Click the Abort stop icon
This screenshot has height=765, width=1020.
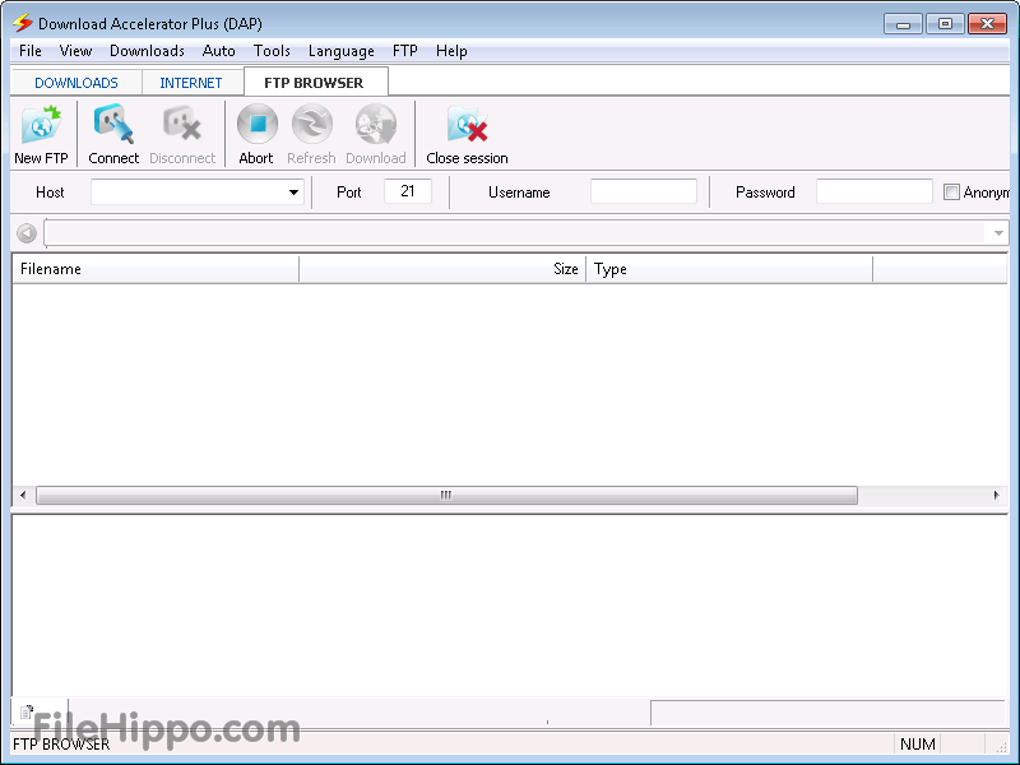point(256,126)
